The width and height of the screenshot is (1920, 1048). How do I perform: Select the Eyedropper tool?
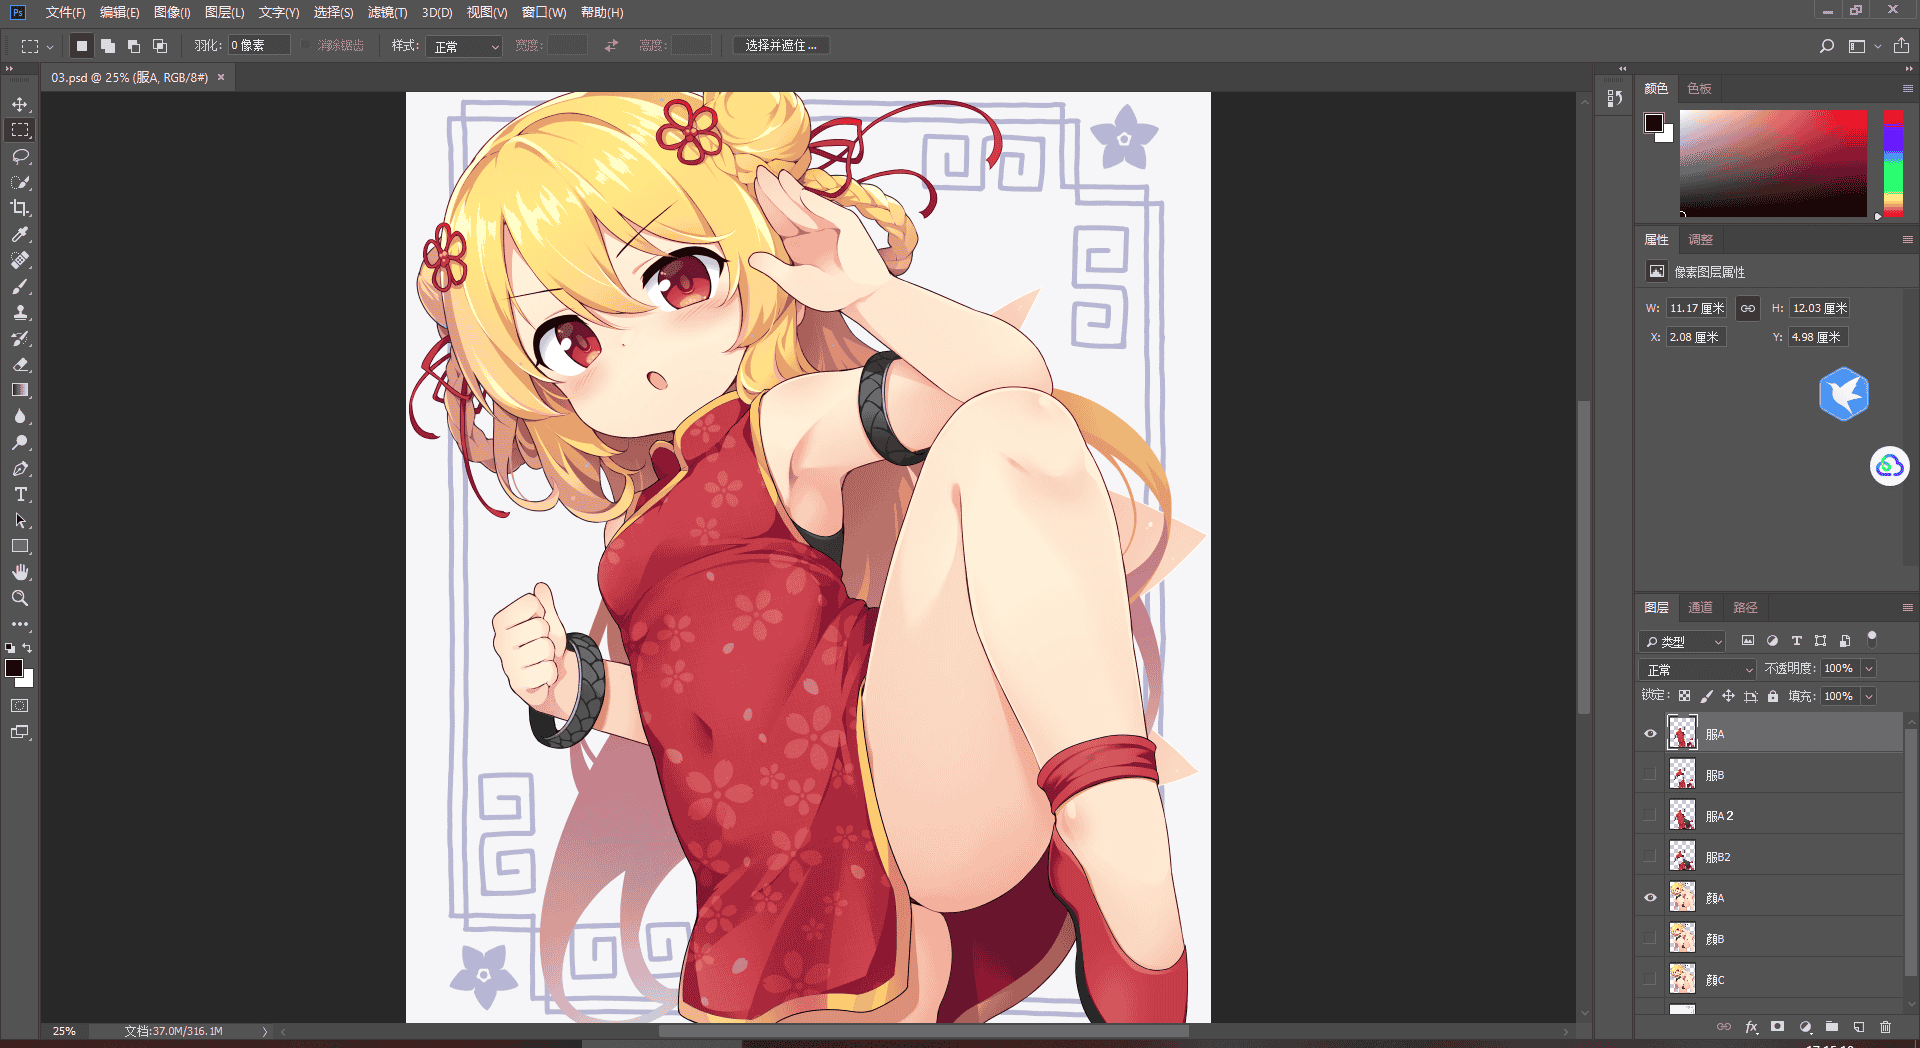20,234
